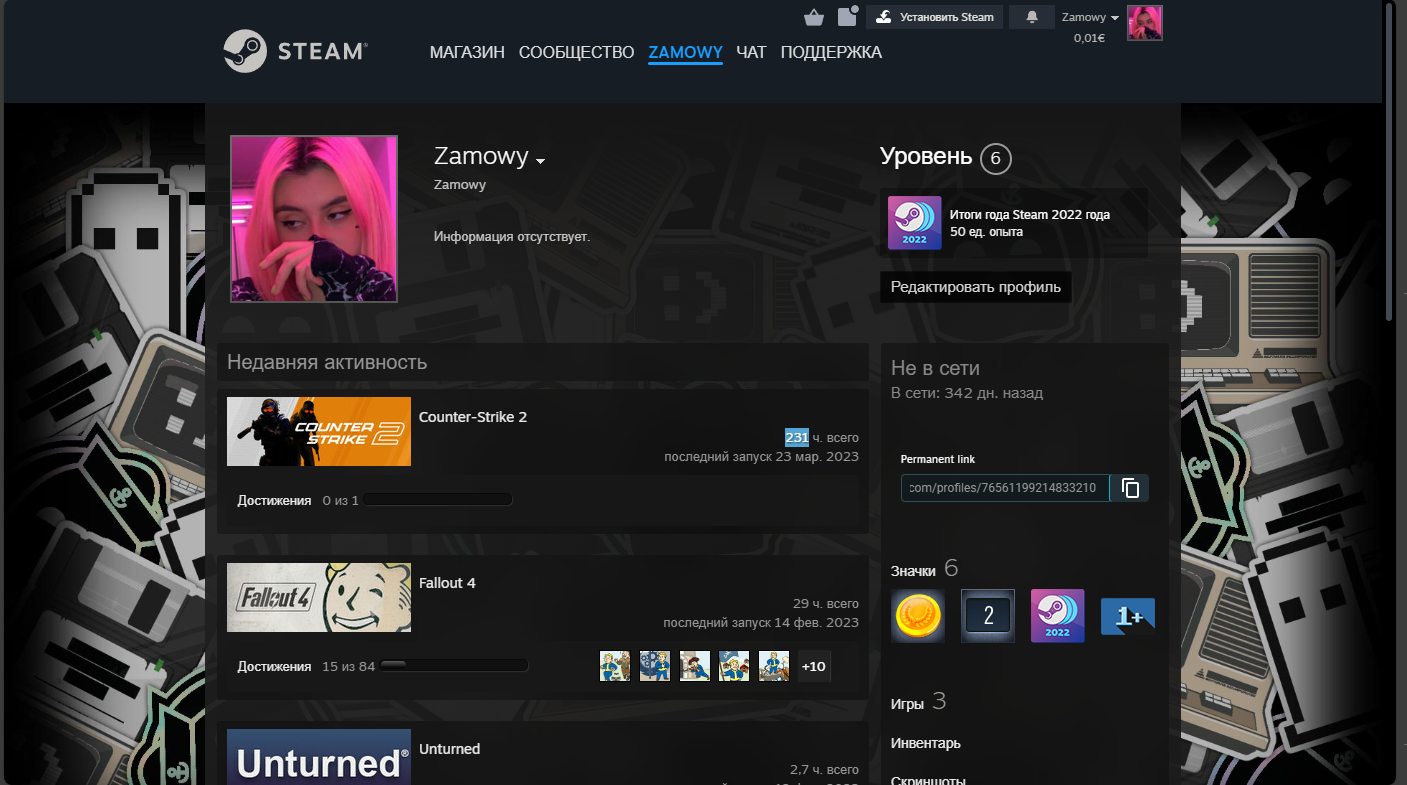Click '29 ч. всего' text
The image size is (1407, 785).
(826, 604)
